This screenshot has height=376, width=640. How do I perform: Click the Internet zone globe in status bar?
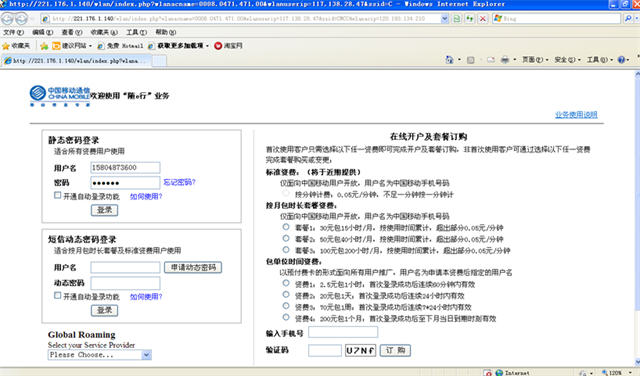(x=499, y=372)
